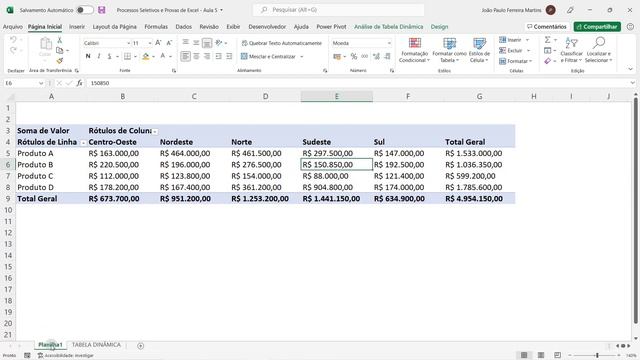Expand the Mesclar e Centralizar arrow

coord(302,56)
